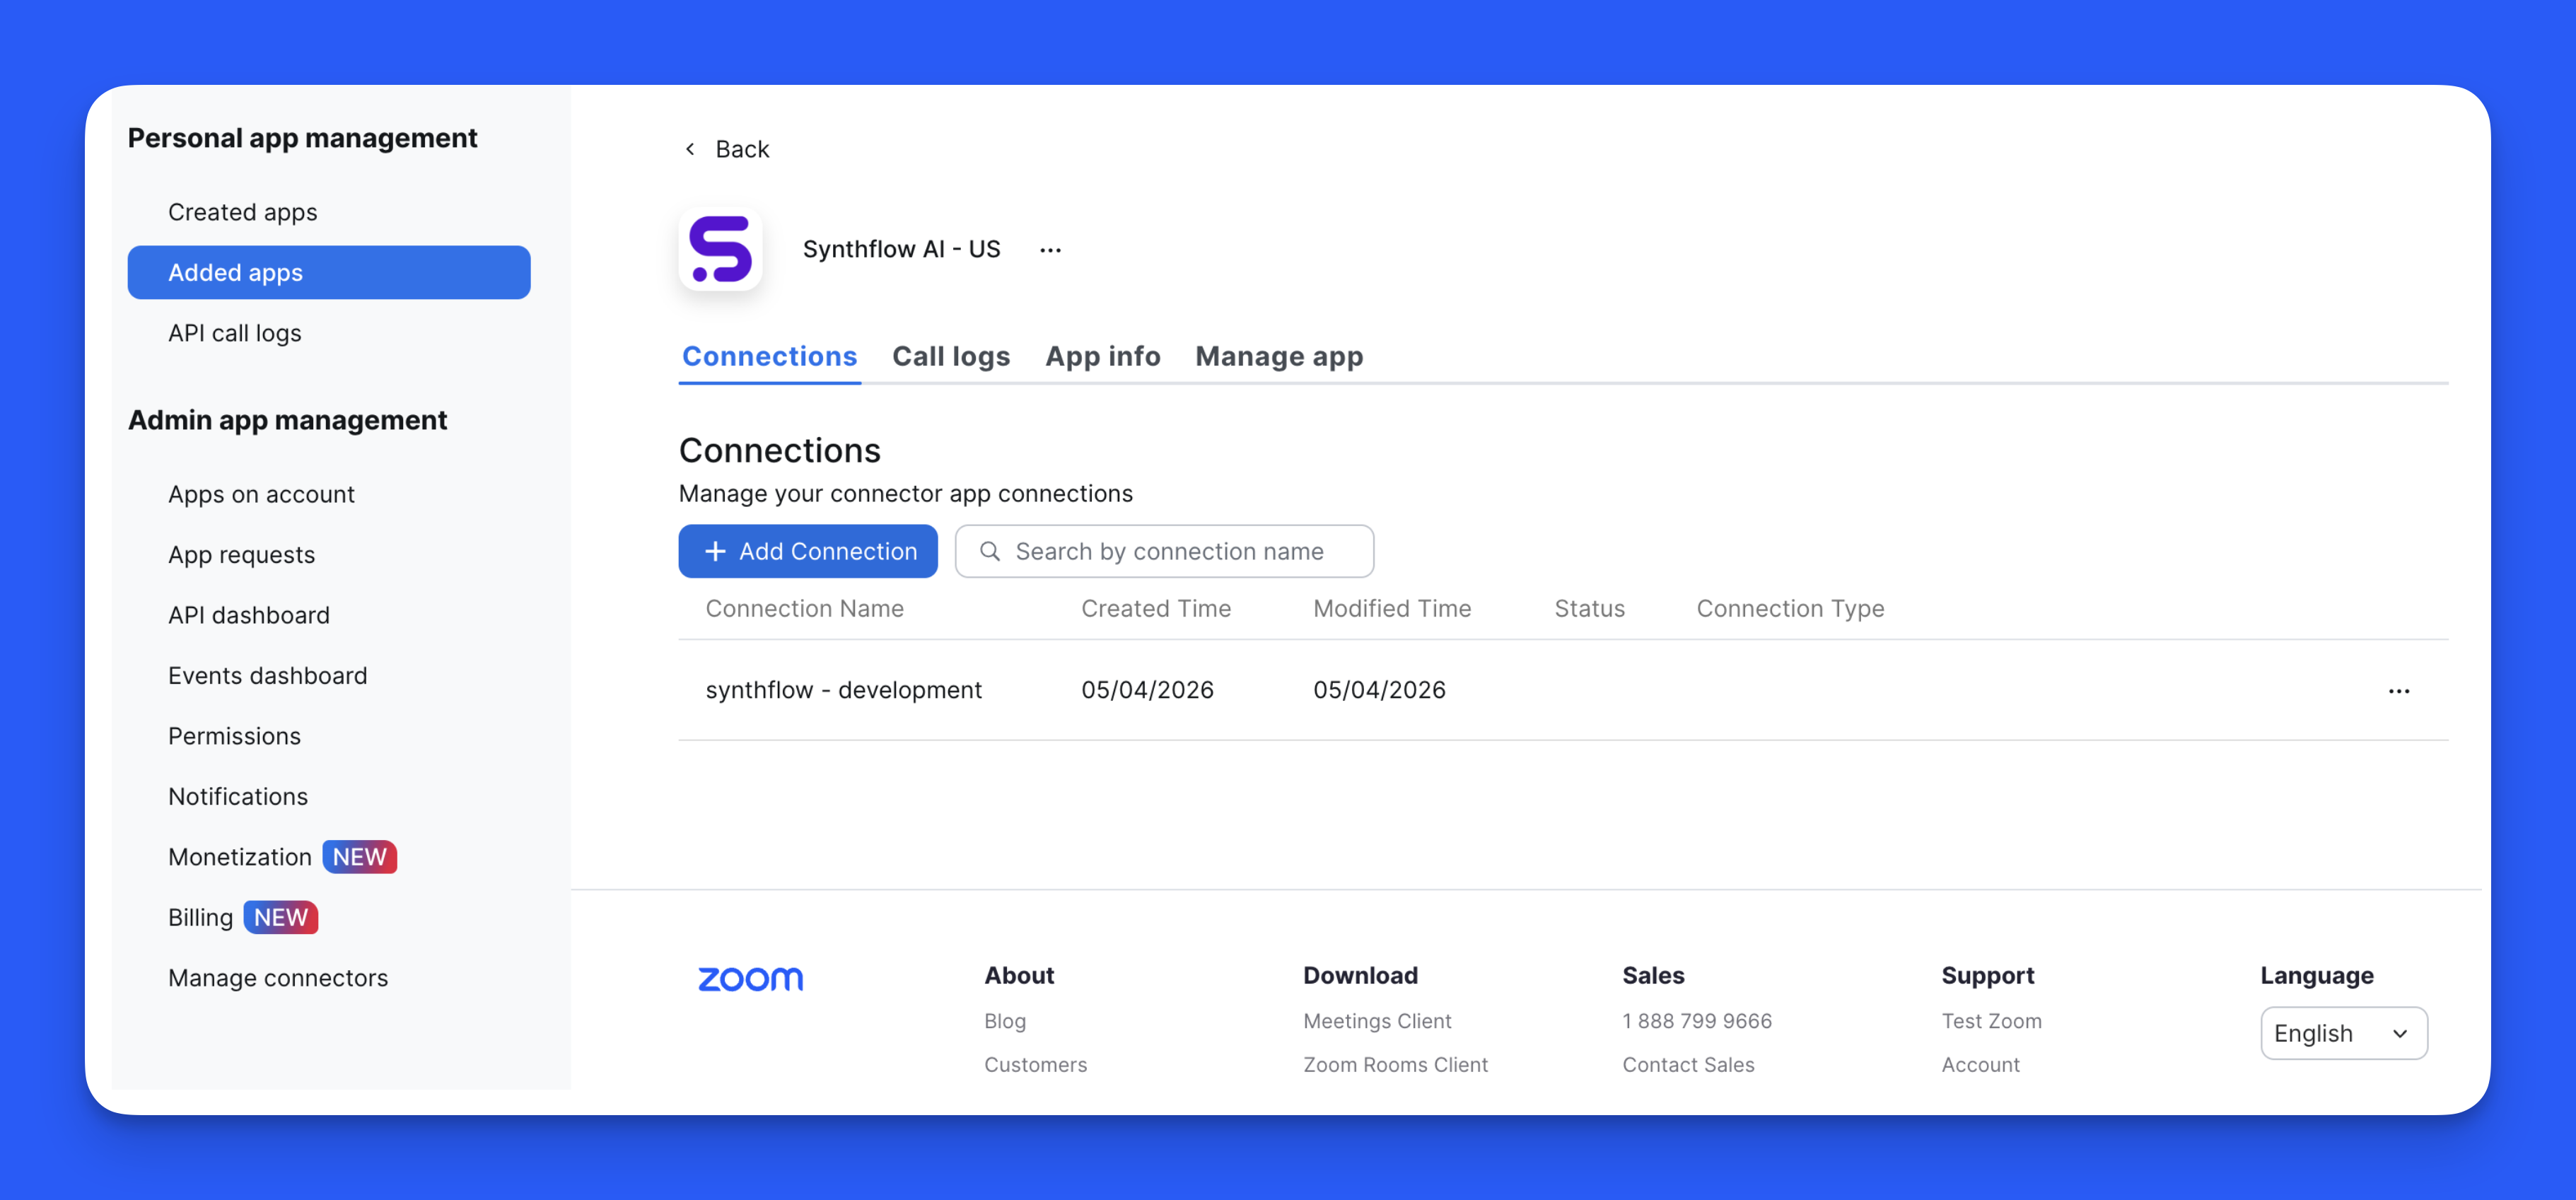
Task: Focus the Search by connection name field
Action: pos(1164,551)
